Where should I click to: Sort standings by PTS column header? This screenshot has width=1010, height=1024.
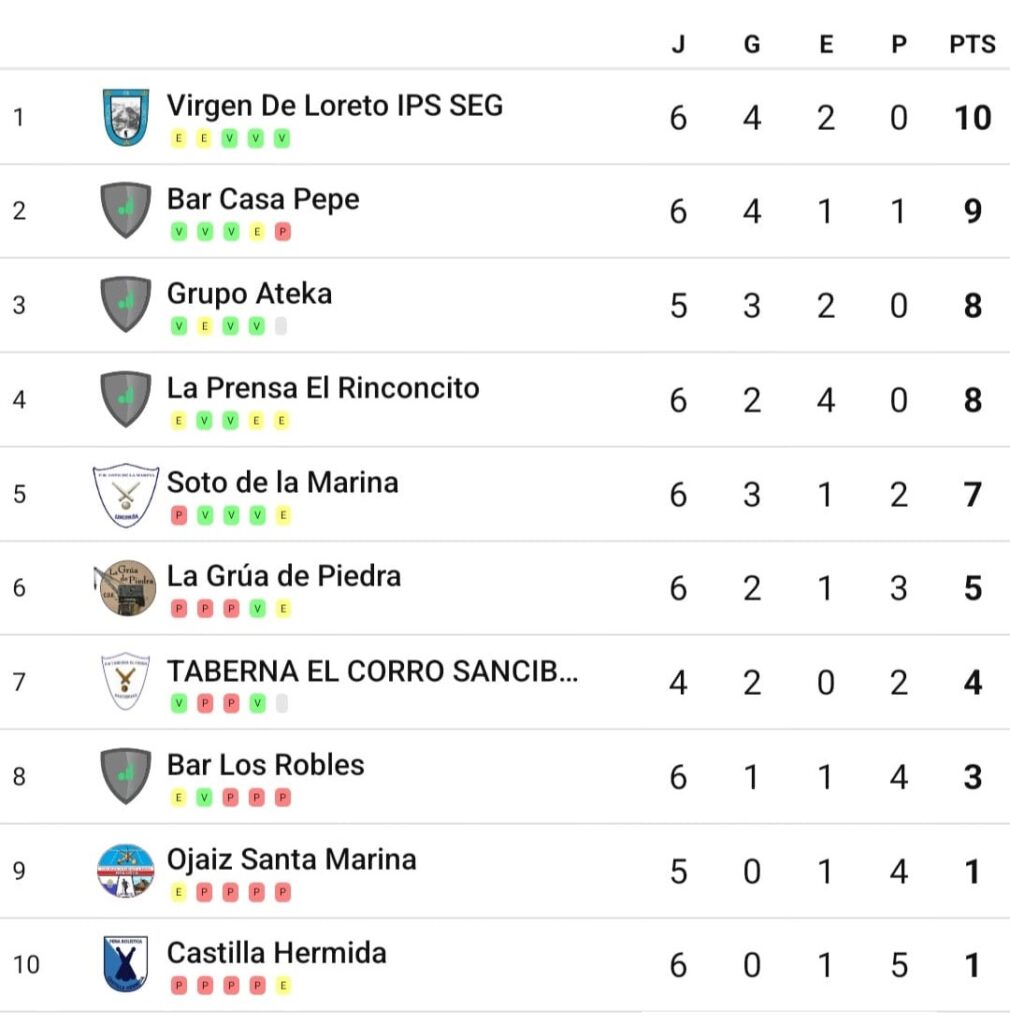click(972, 44)
